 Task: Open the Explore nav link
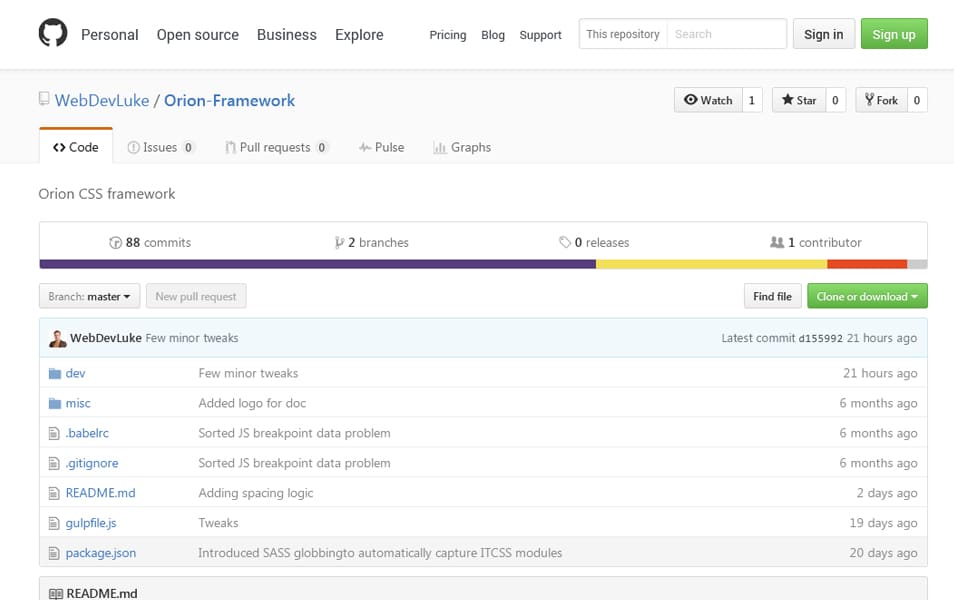359,35
